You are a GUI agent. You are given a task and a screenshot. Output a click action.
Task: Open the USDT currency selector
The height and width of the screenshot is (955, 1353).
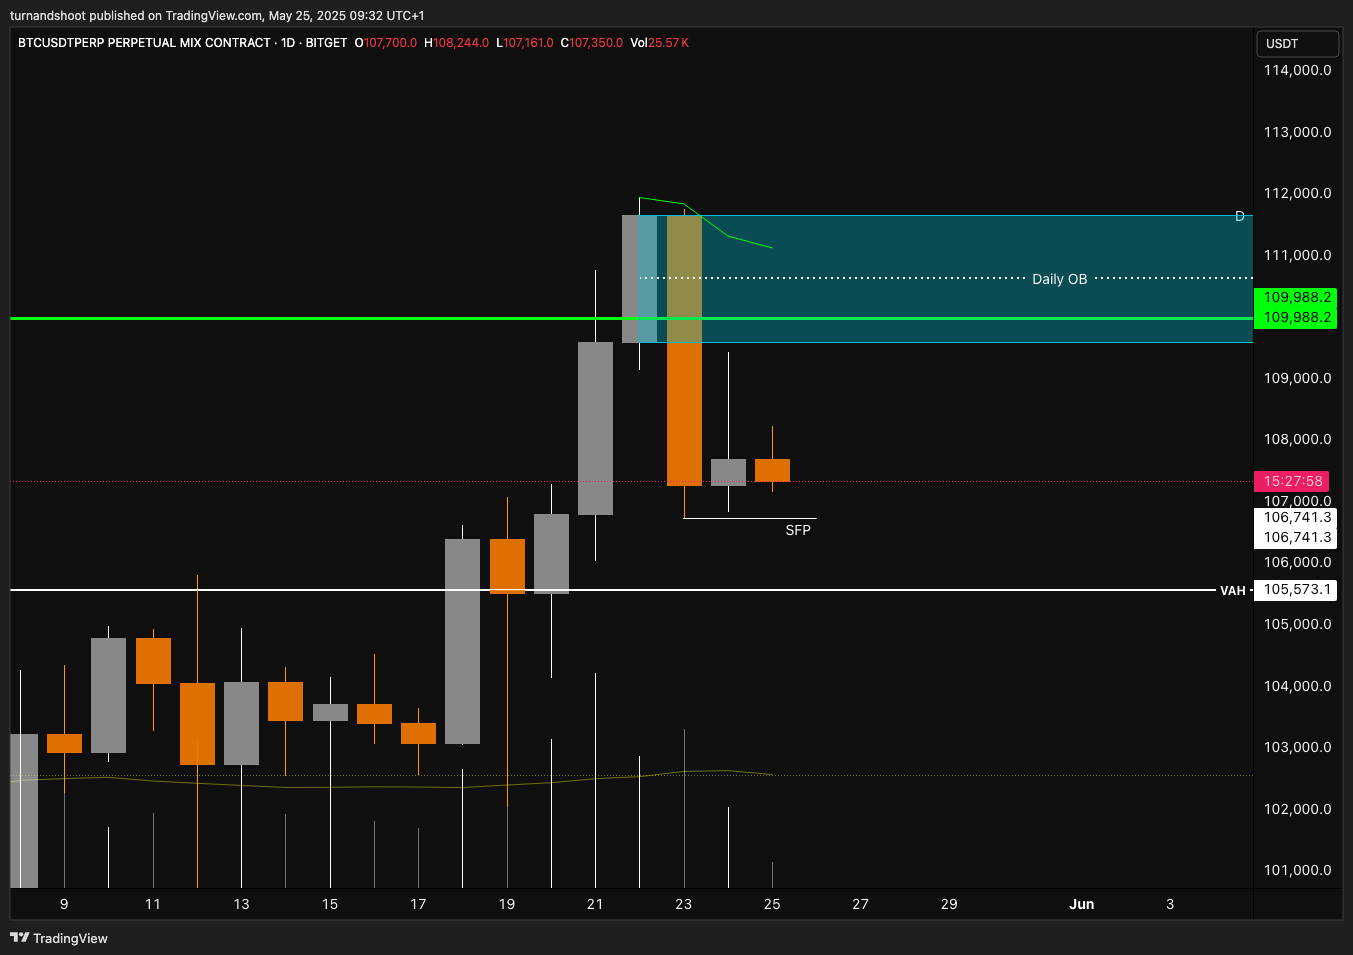[1297, 44]
